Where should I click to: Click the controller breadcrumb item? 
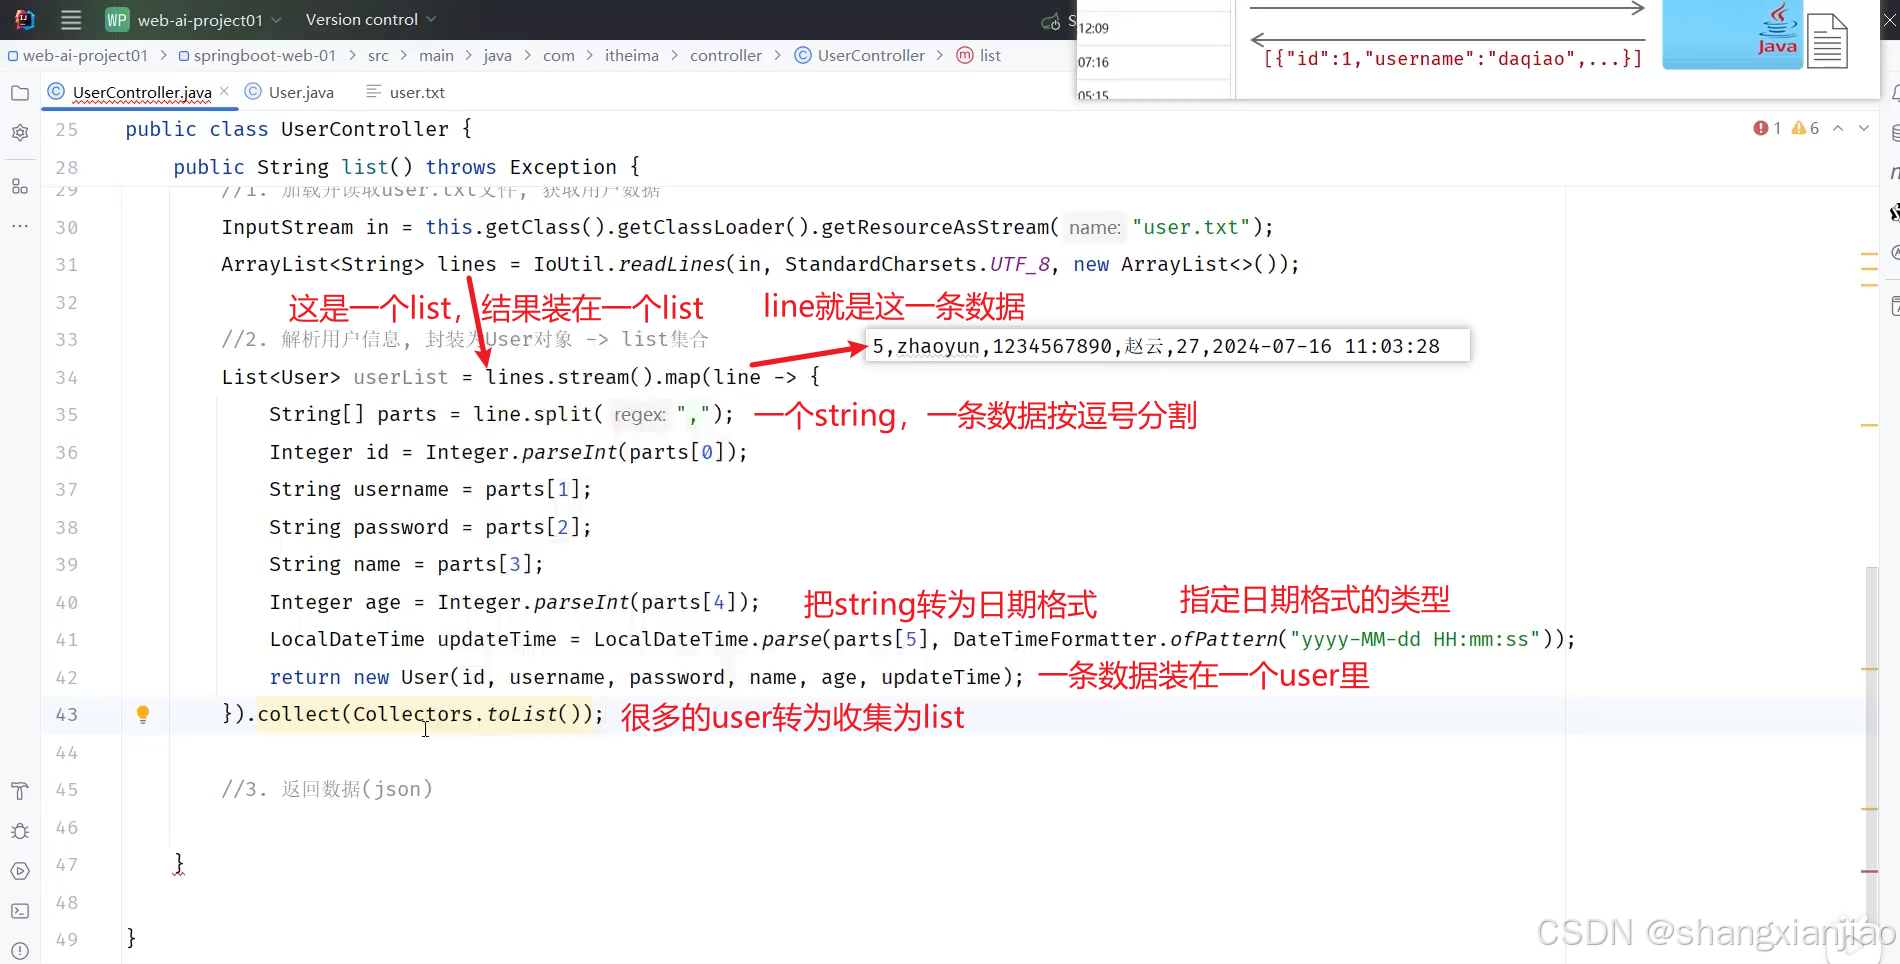point(725,56)
